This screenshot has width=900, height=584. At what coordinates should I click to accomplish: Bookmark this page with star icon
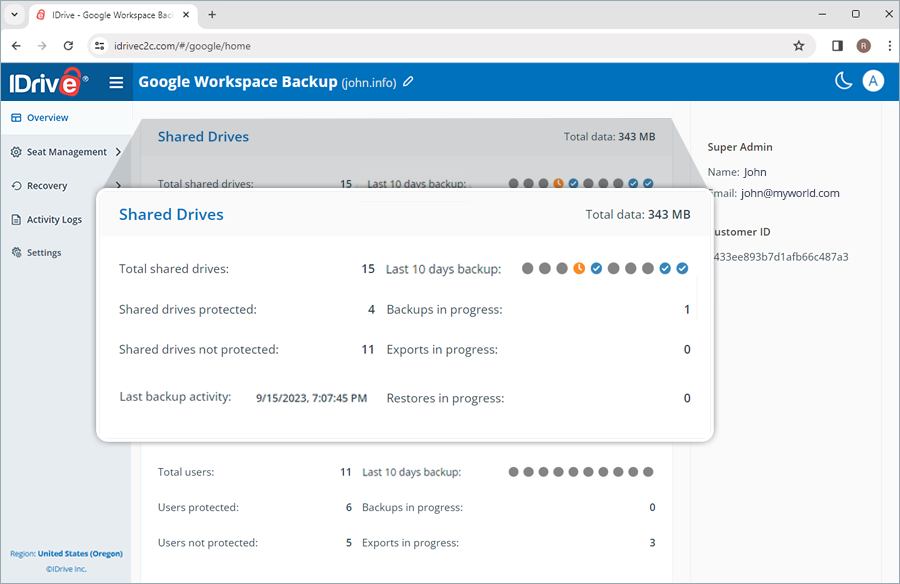click(x=798, y=46)
